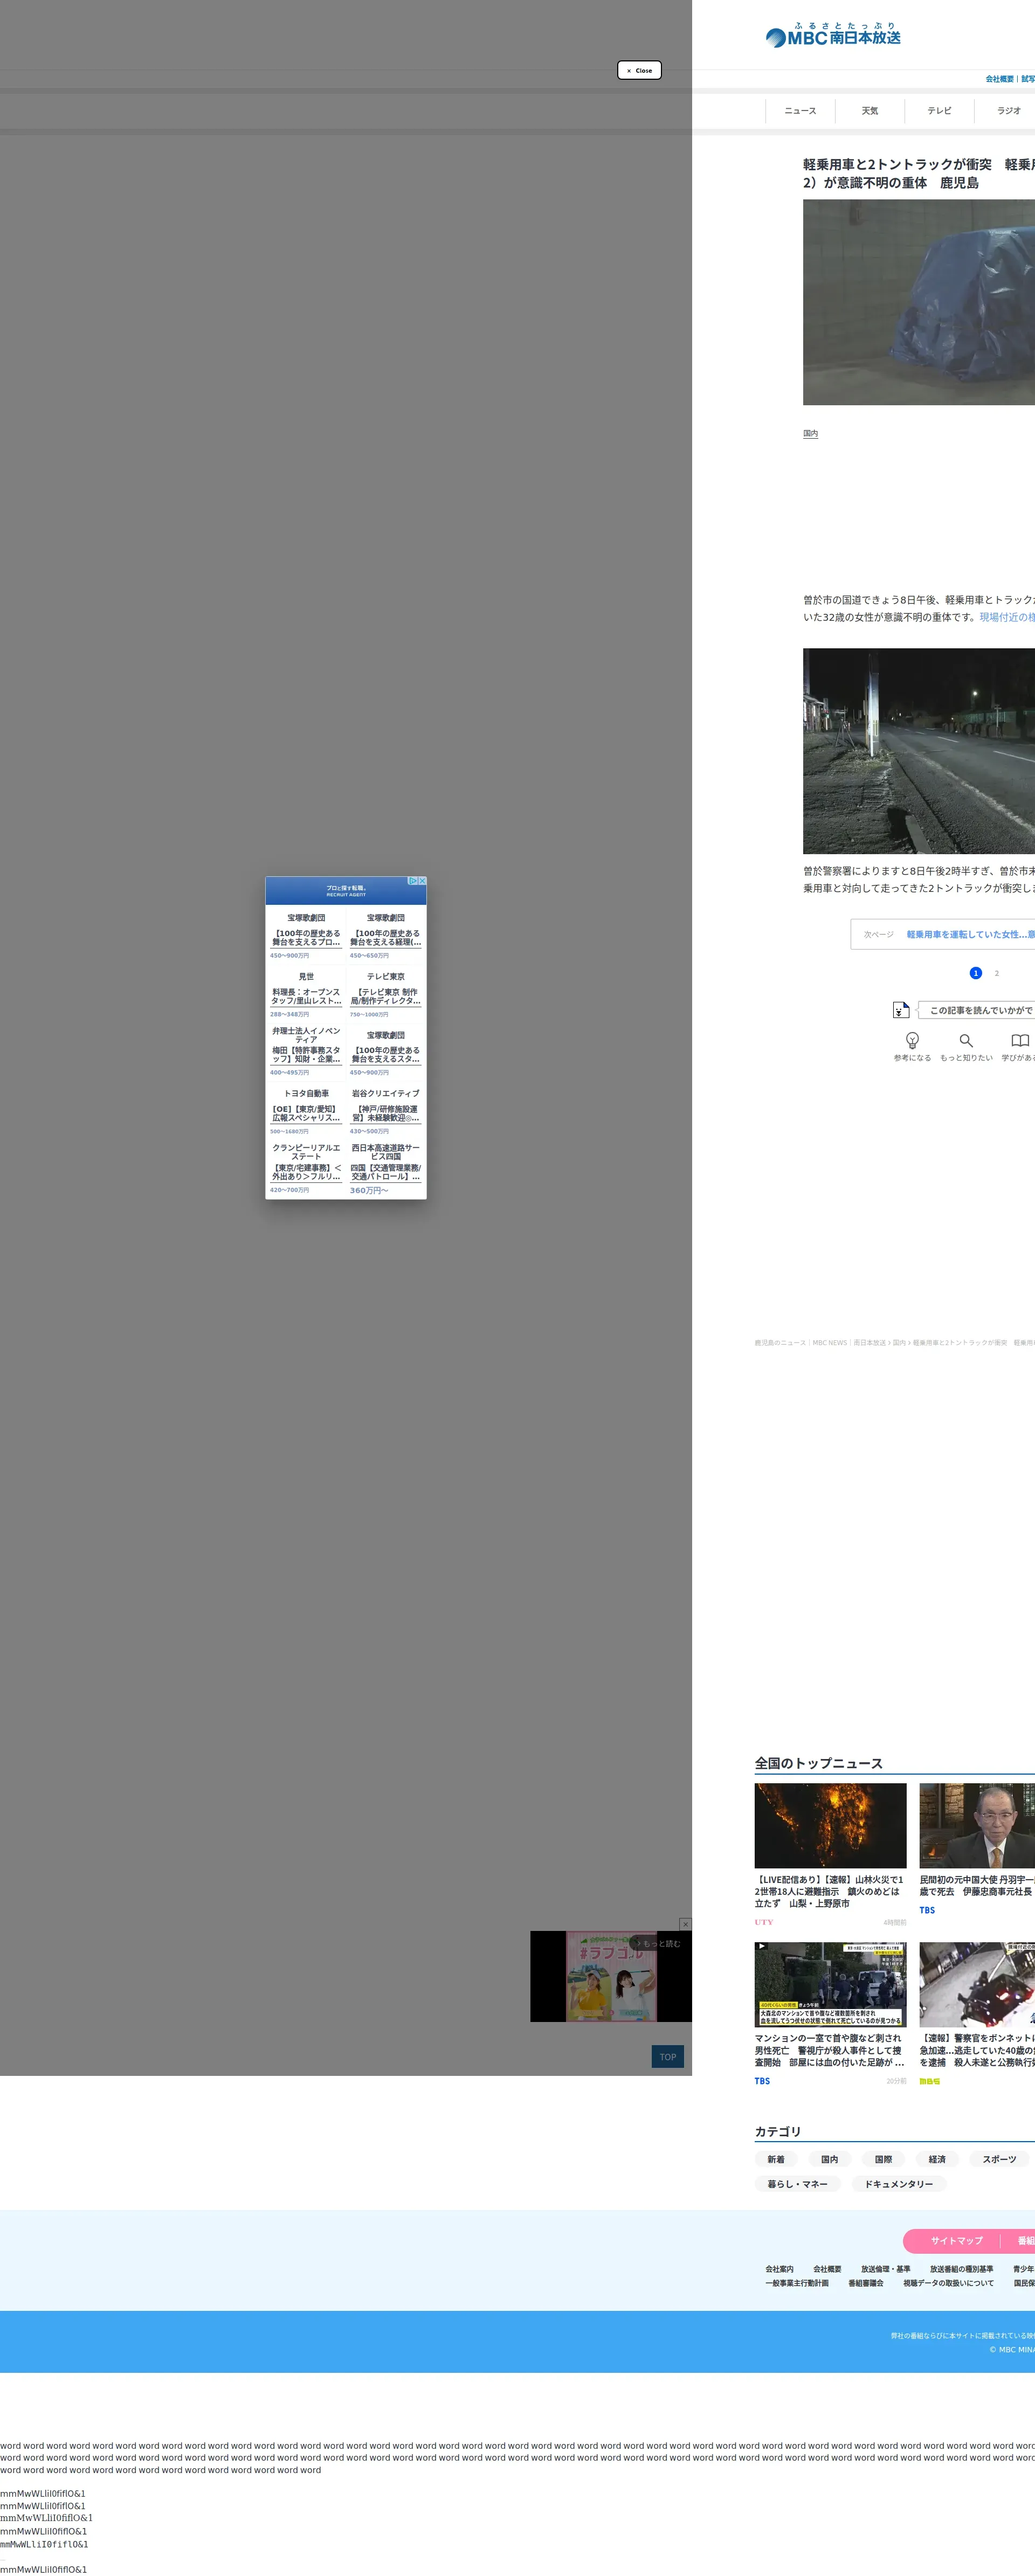Open the サイトマップ pink button
Viewport: 1035px width, 2576px height.
point(956,2240)
